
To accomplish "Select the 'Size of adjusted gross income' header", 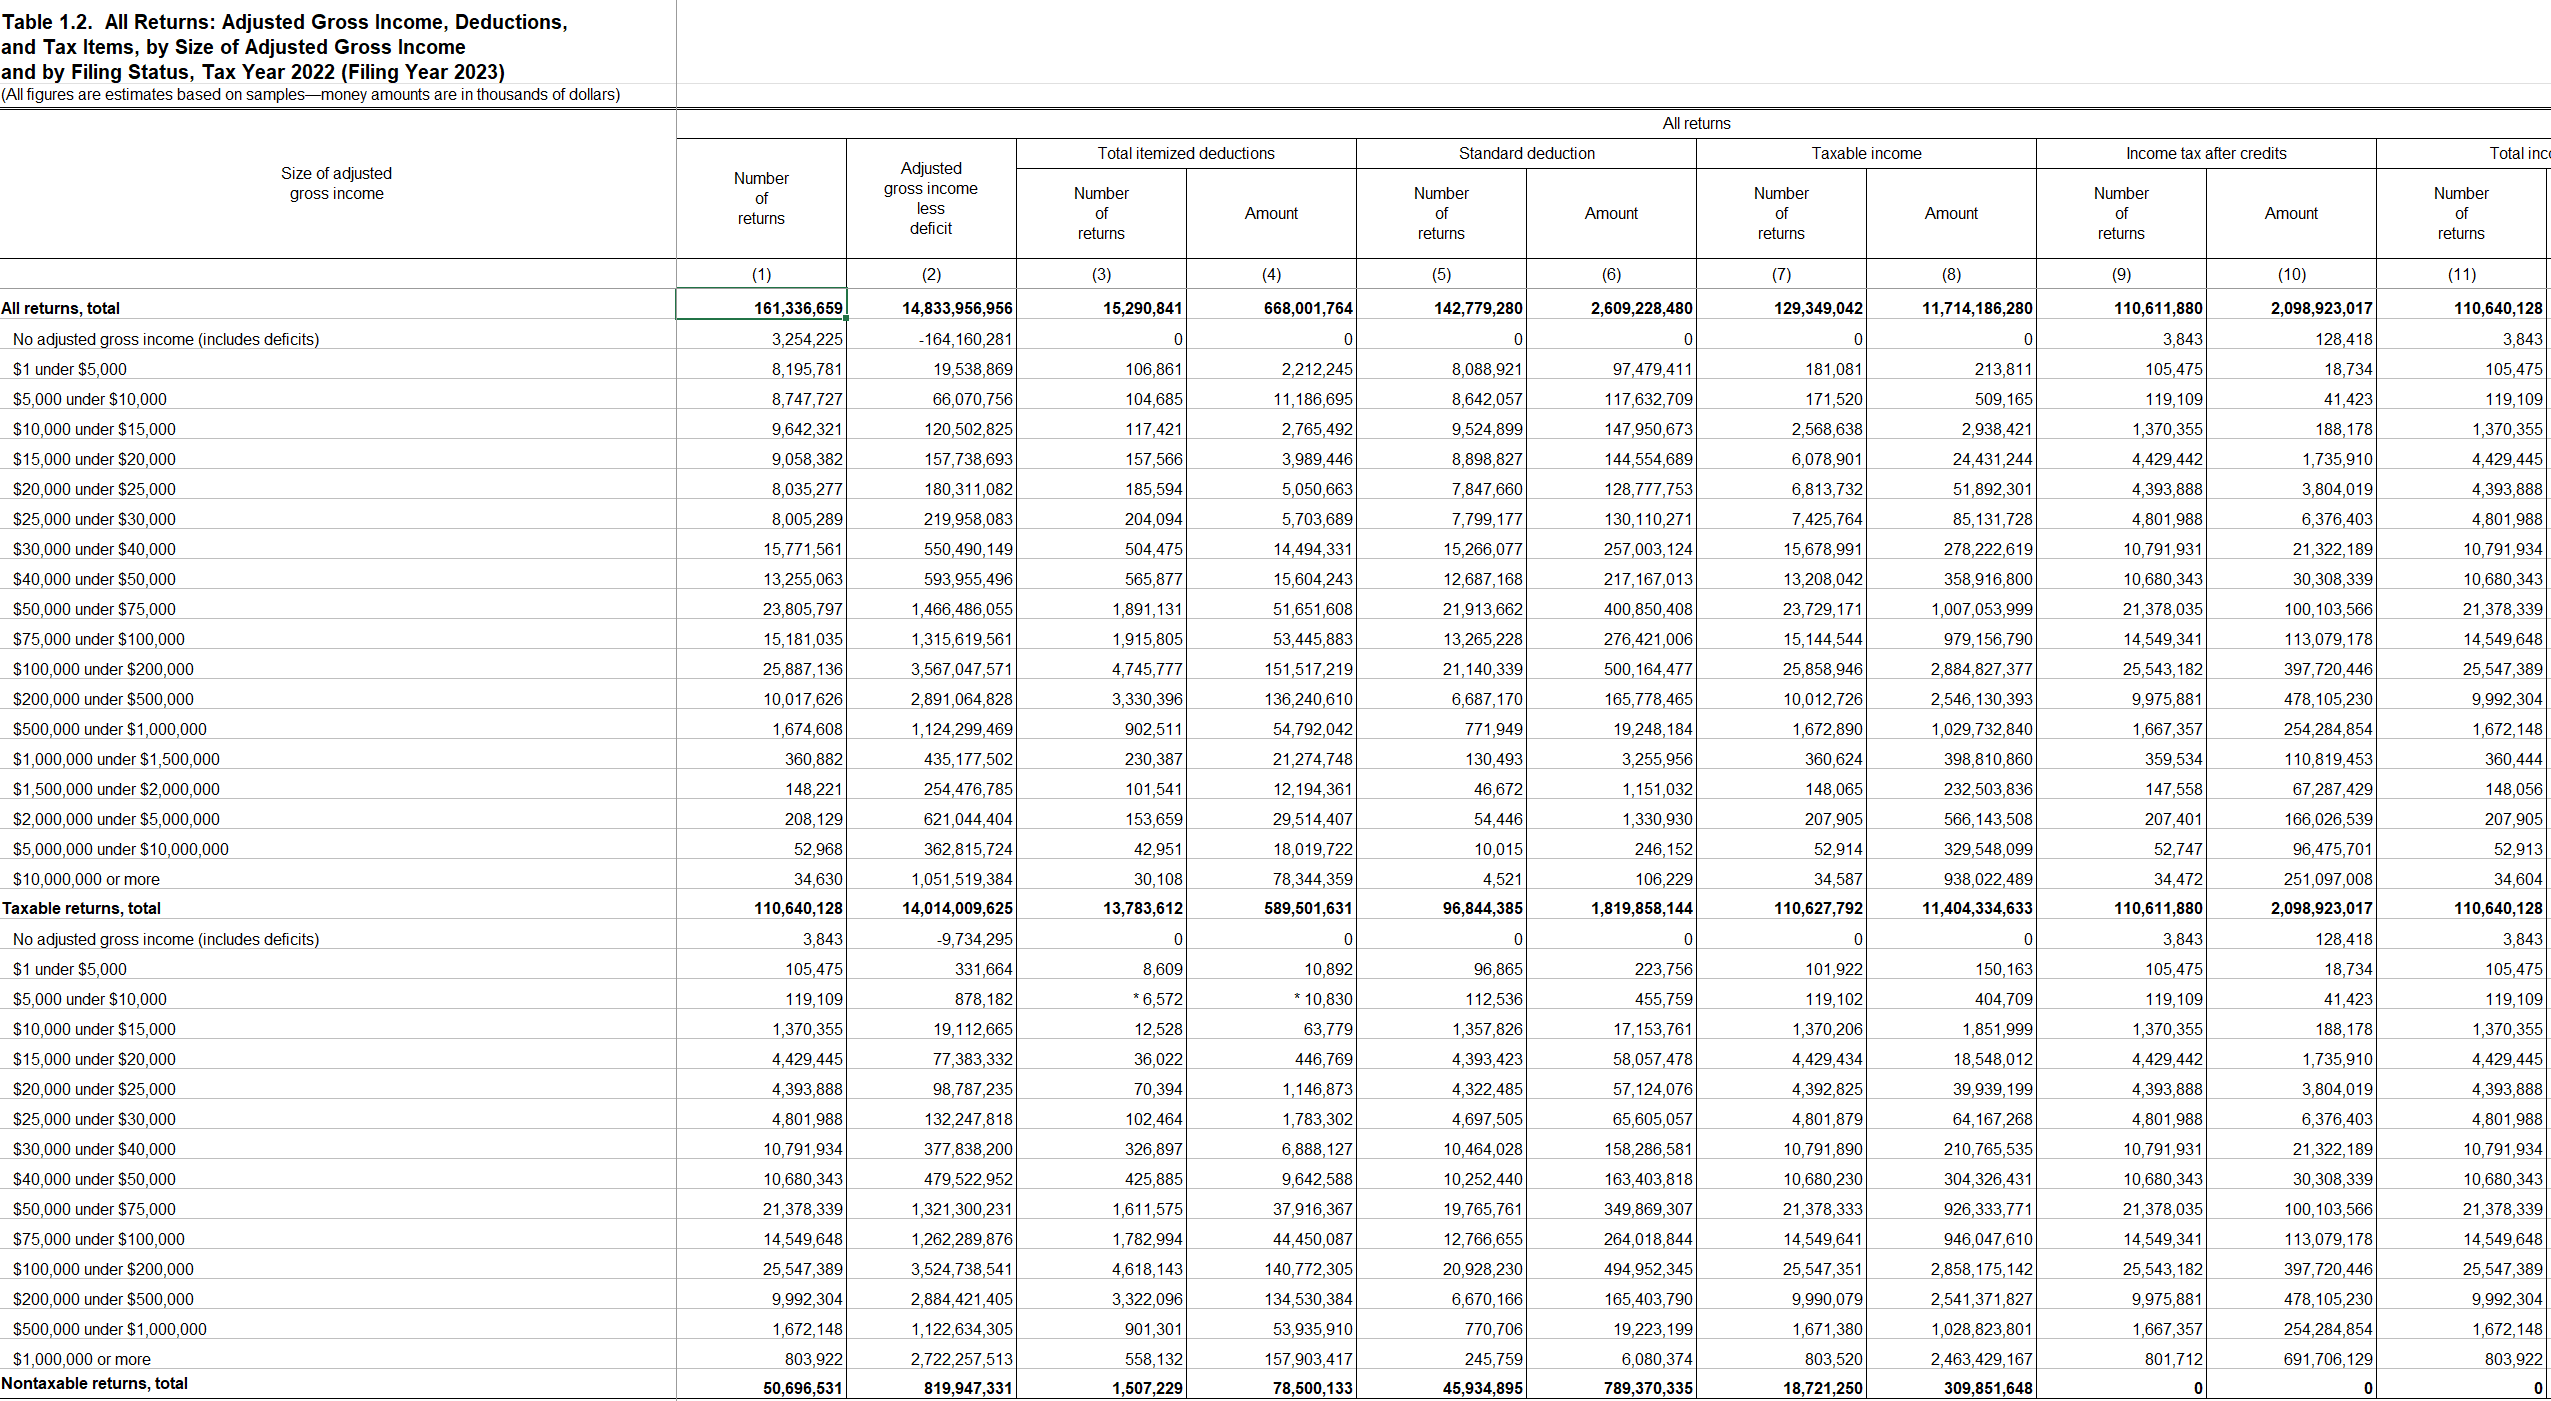I will tap(336, 184).
